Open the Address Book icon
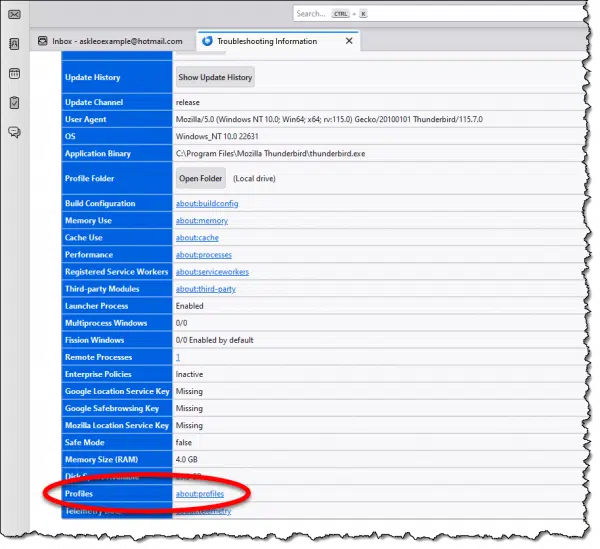The height and width of the screenshot is (549, 600). 14,44
